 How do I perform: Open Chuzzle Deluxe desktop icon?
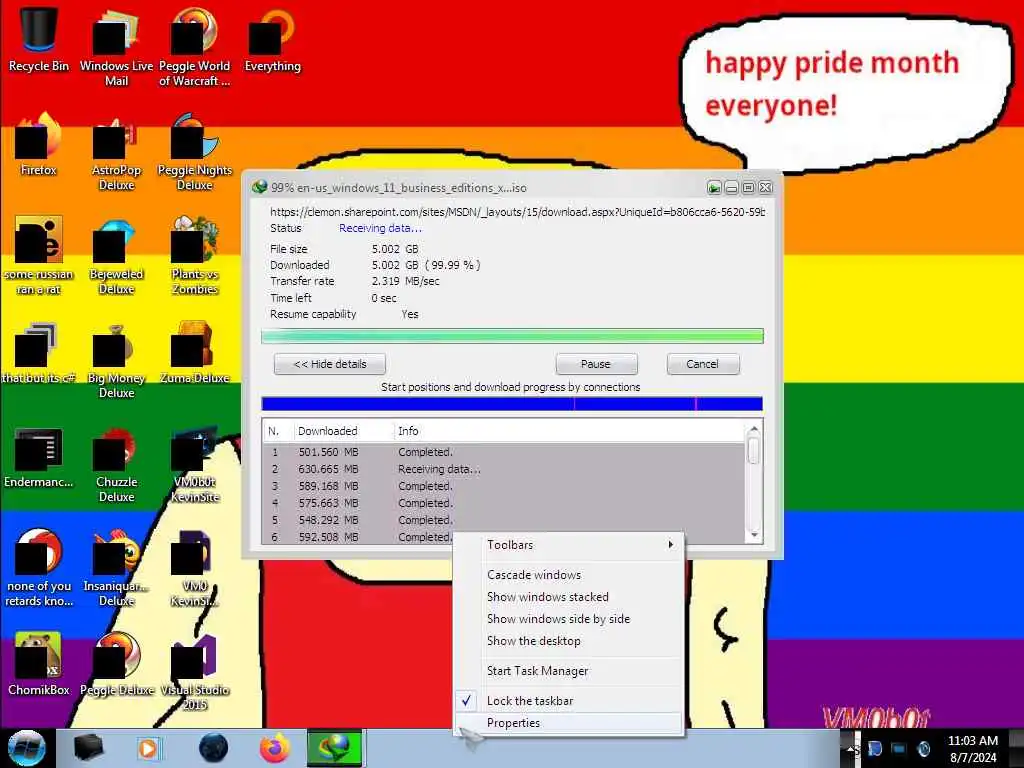click(x=116, y=464)
